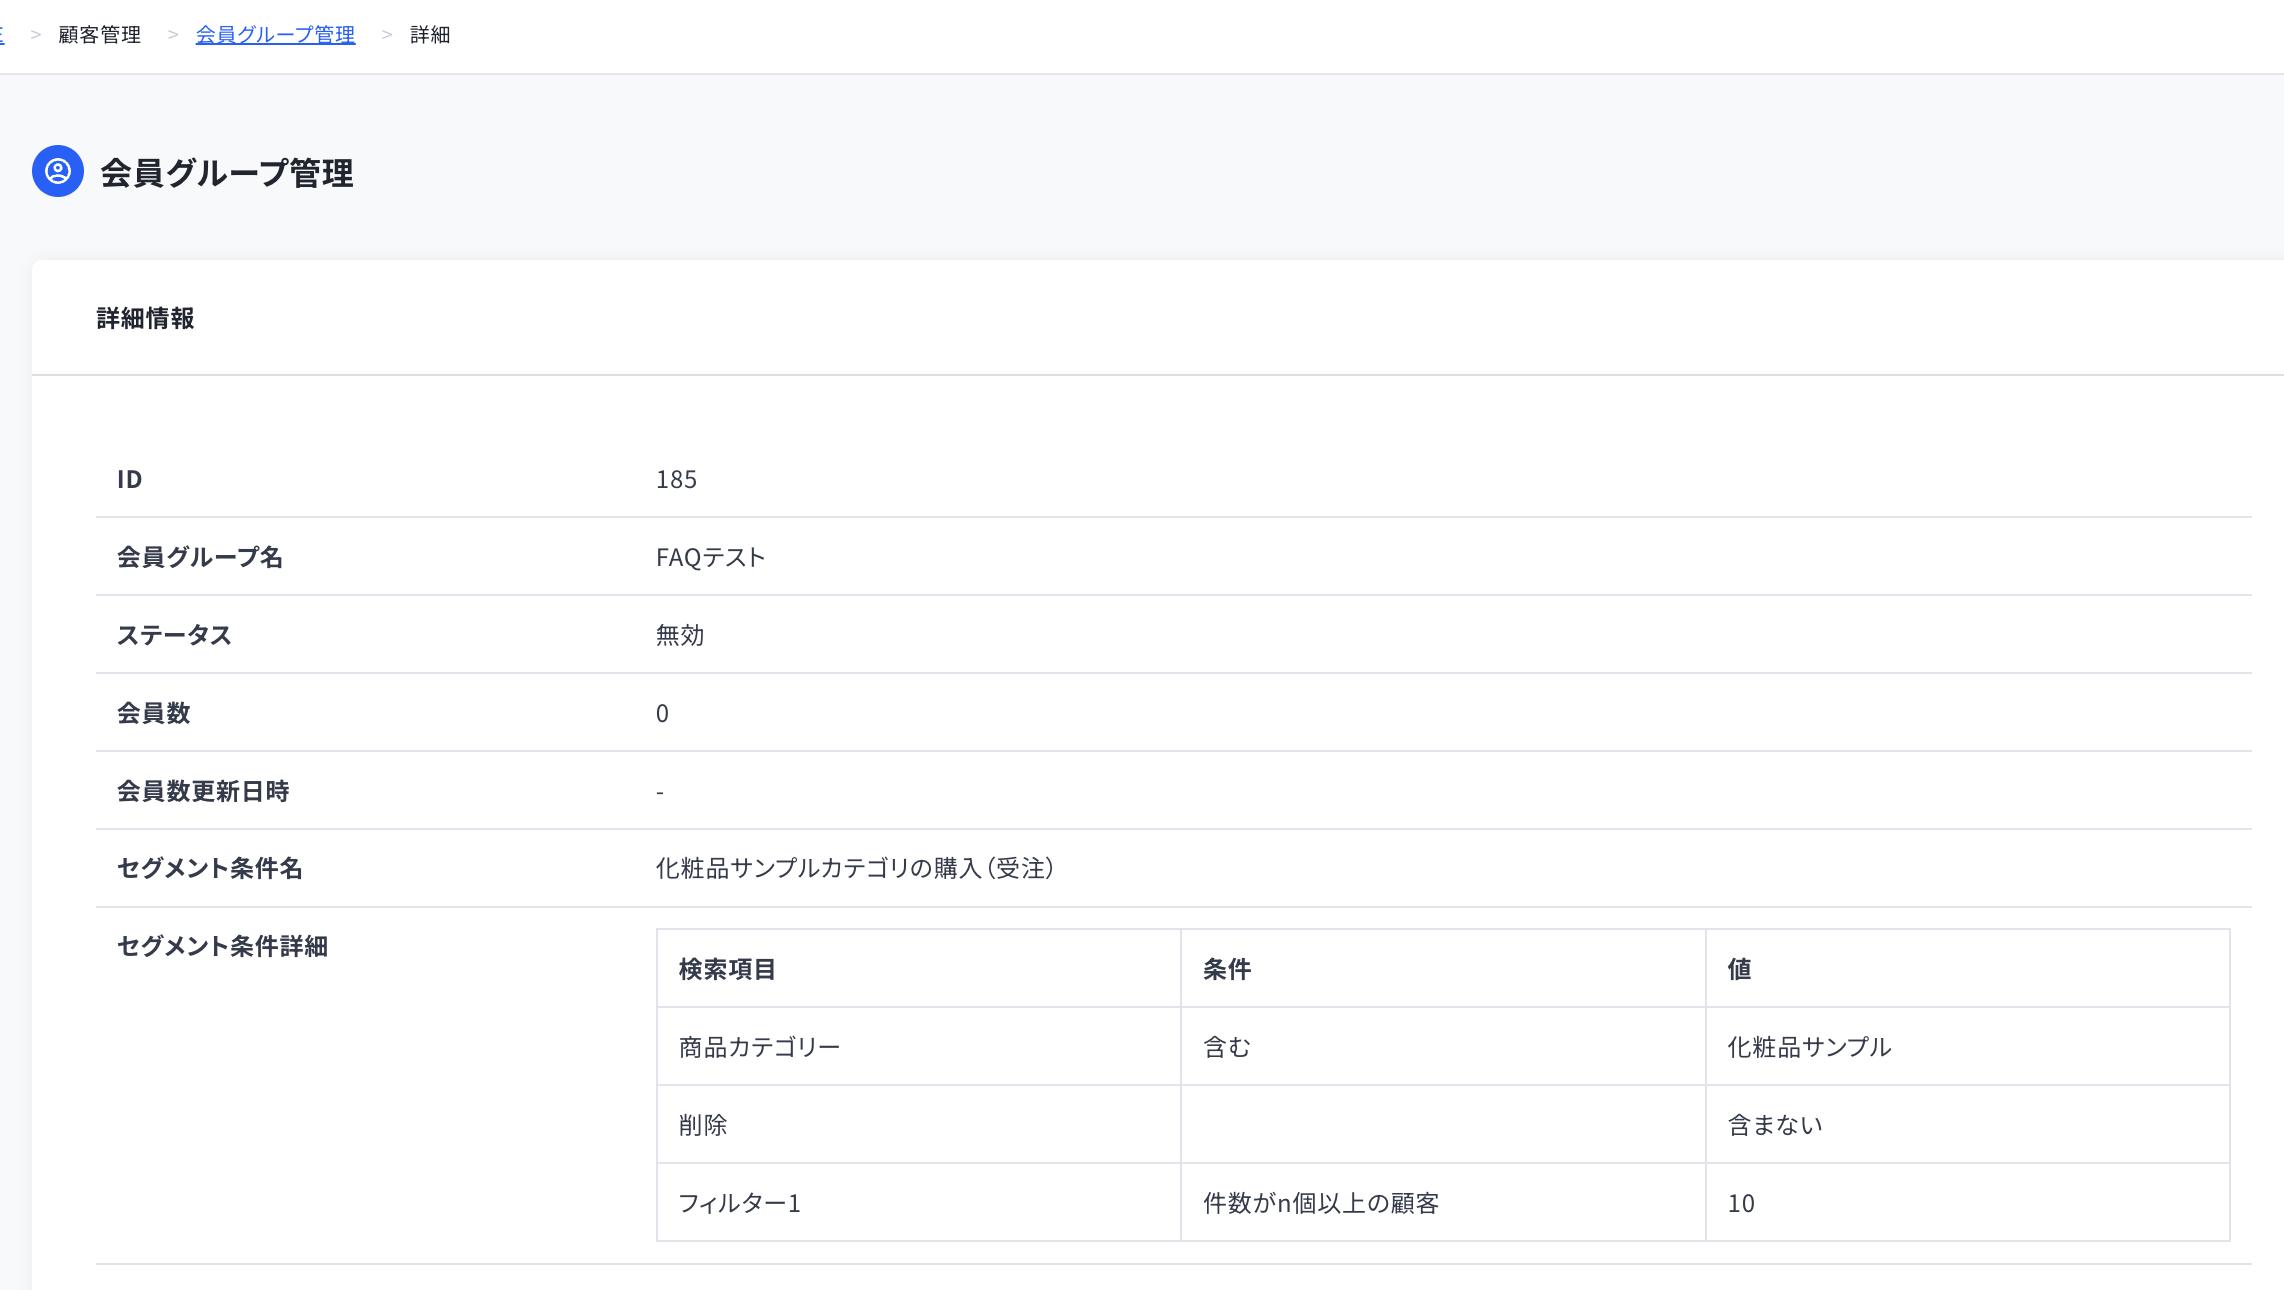
Task: Select the group name FAQテスト
Action: coord(710,557)
